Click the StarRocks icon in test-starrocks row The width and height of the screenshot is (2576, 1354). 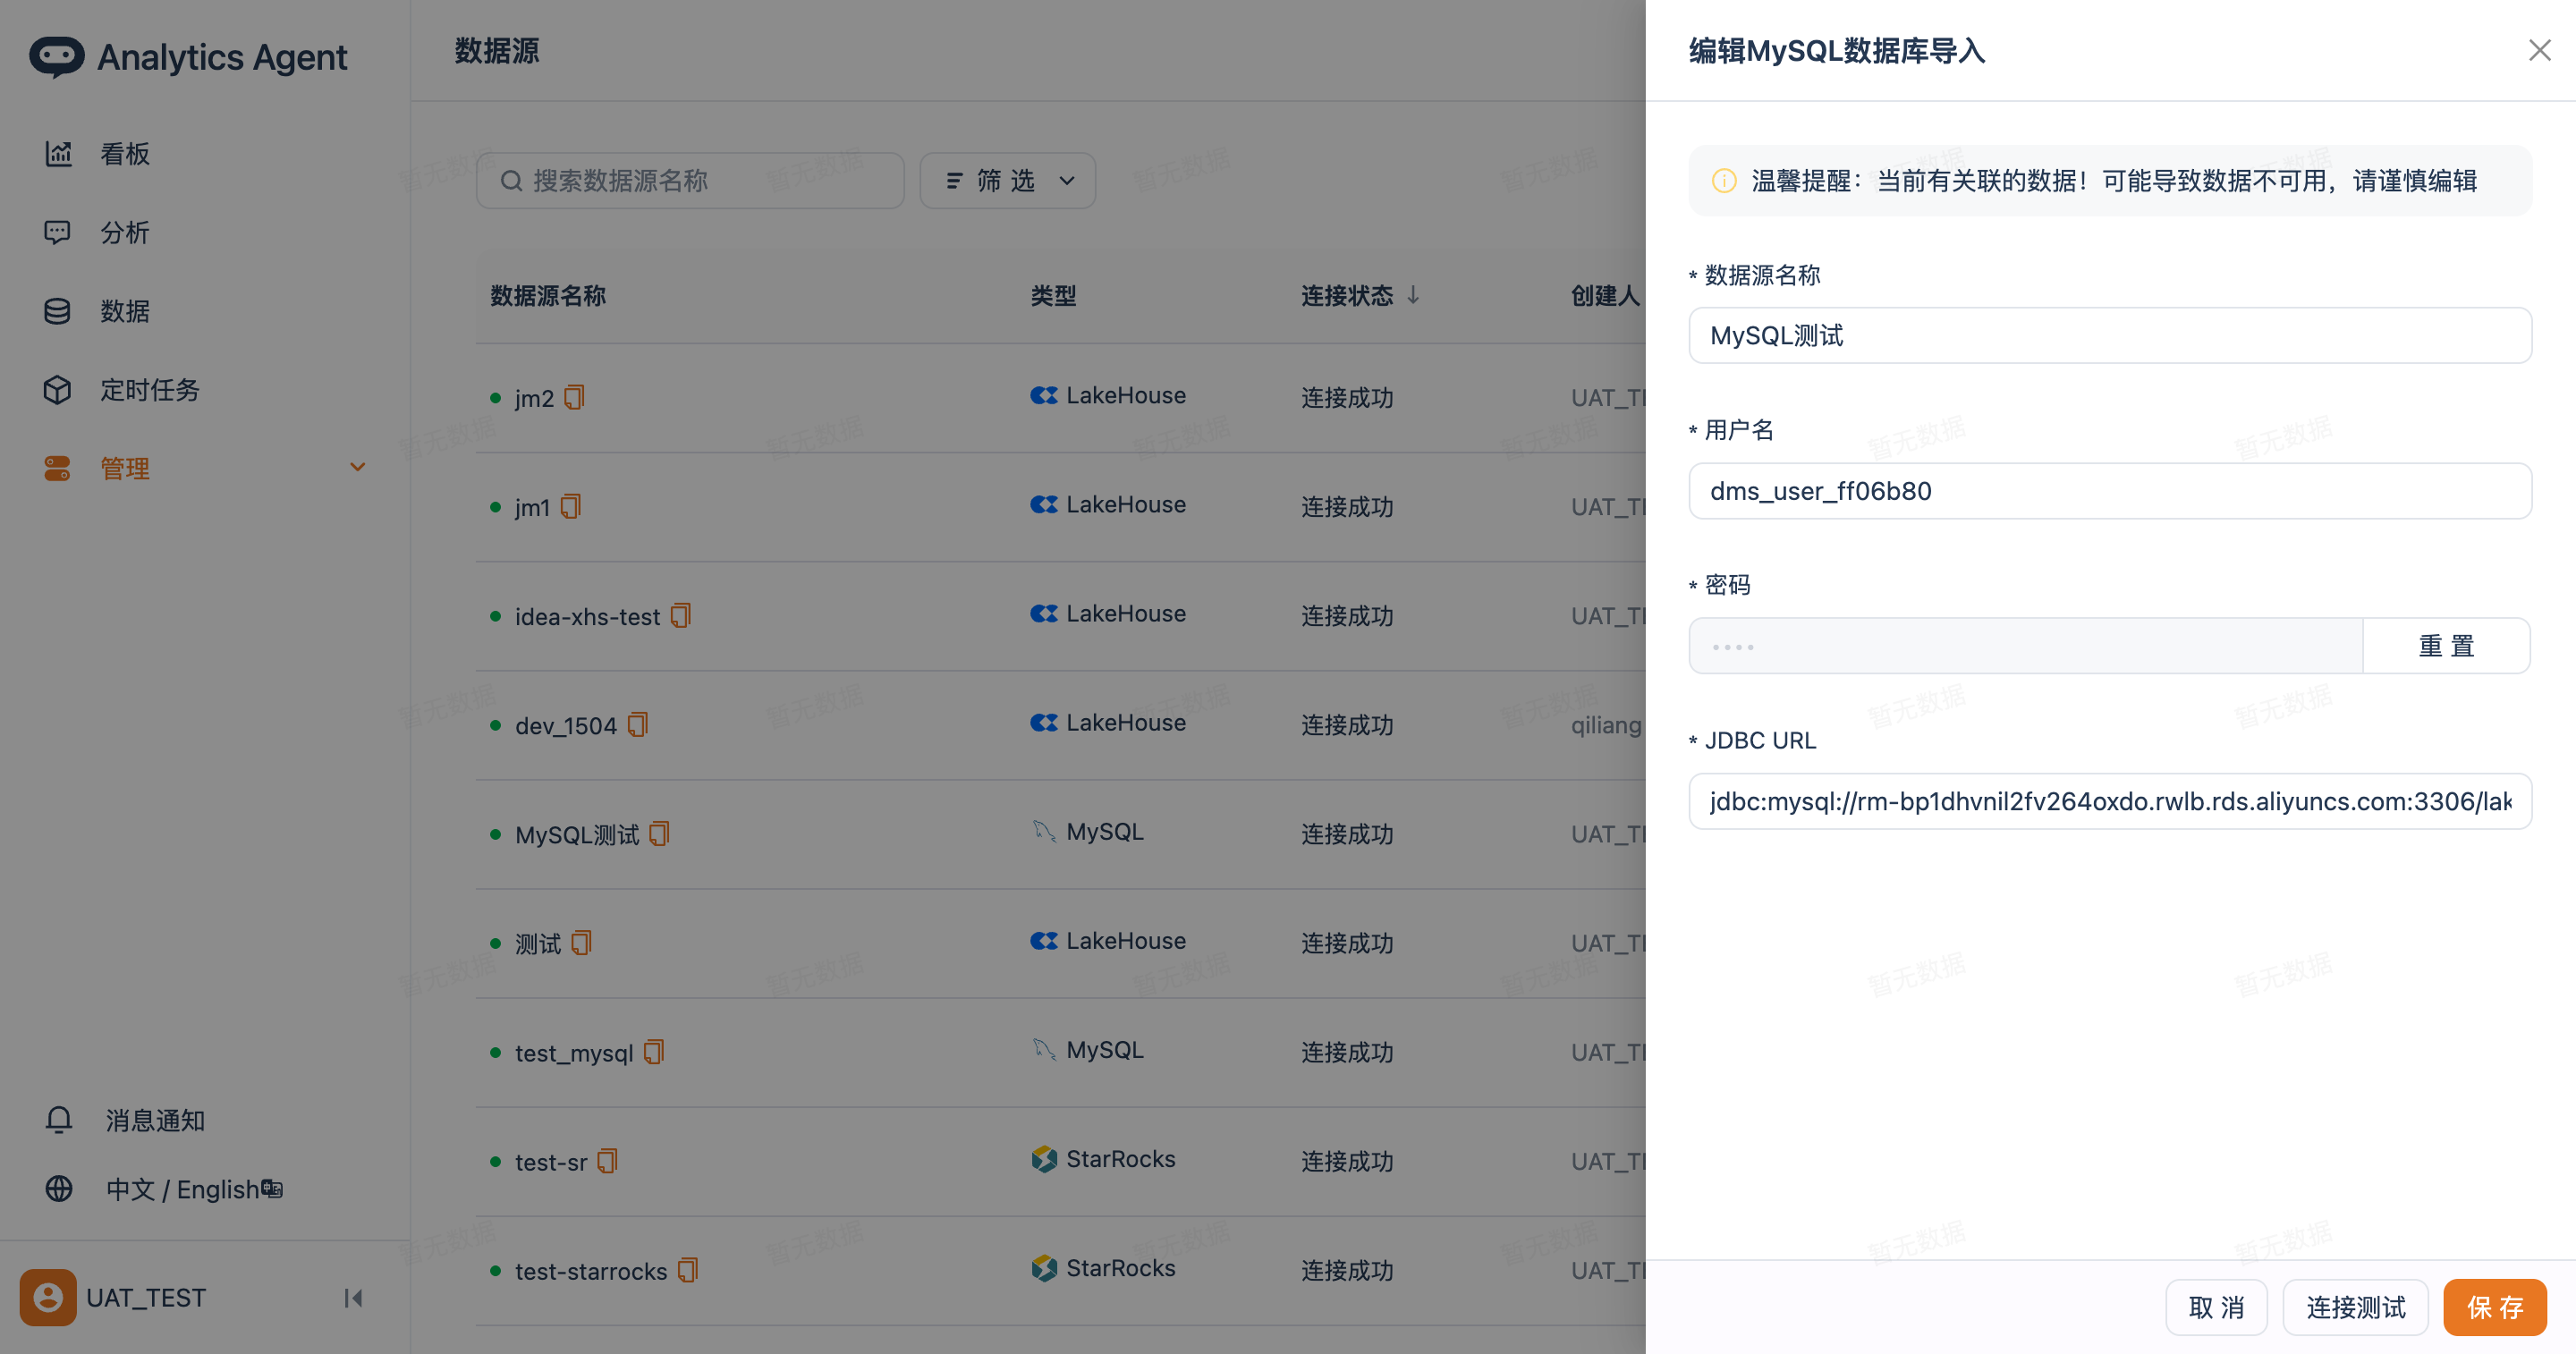pyautogui.click(x=1044, y=1268)
